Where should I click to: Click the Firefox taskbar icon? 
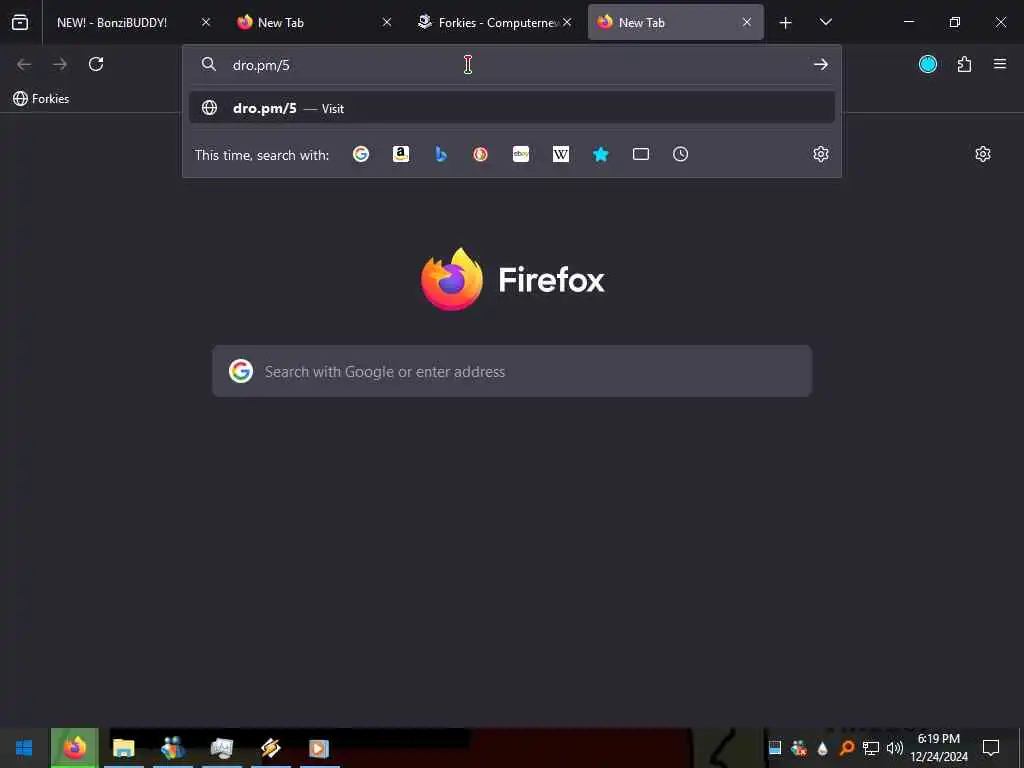click(74, 748)
